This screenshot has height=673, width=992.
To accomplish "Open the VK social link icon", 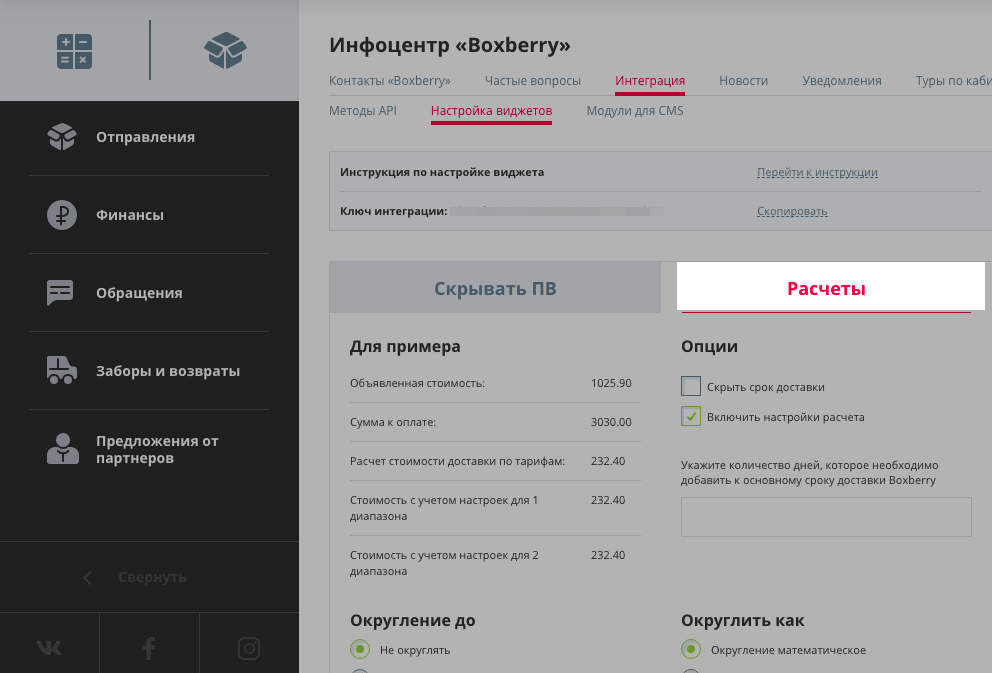I will tap(49, 648).
